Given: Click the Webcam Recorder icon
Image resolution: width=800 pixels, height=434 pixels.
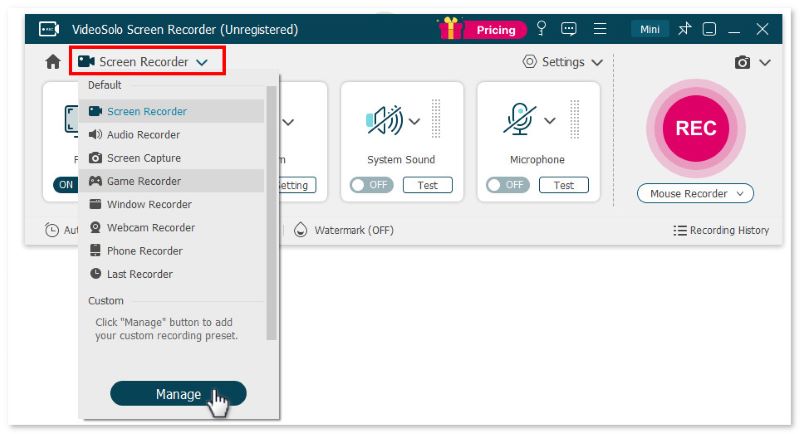Looking at the screenshot, I should pyautogui.click(x=95, y=227).
